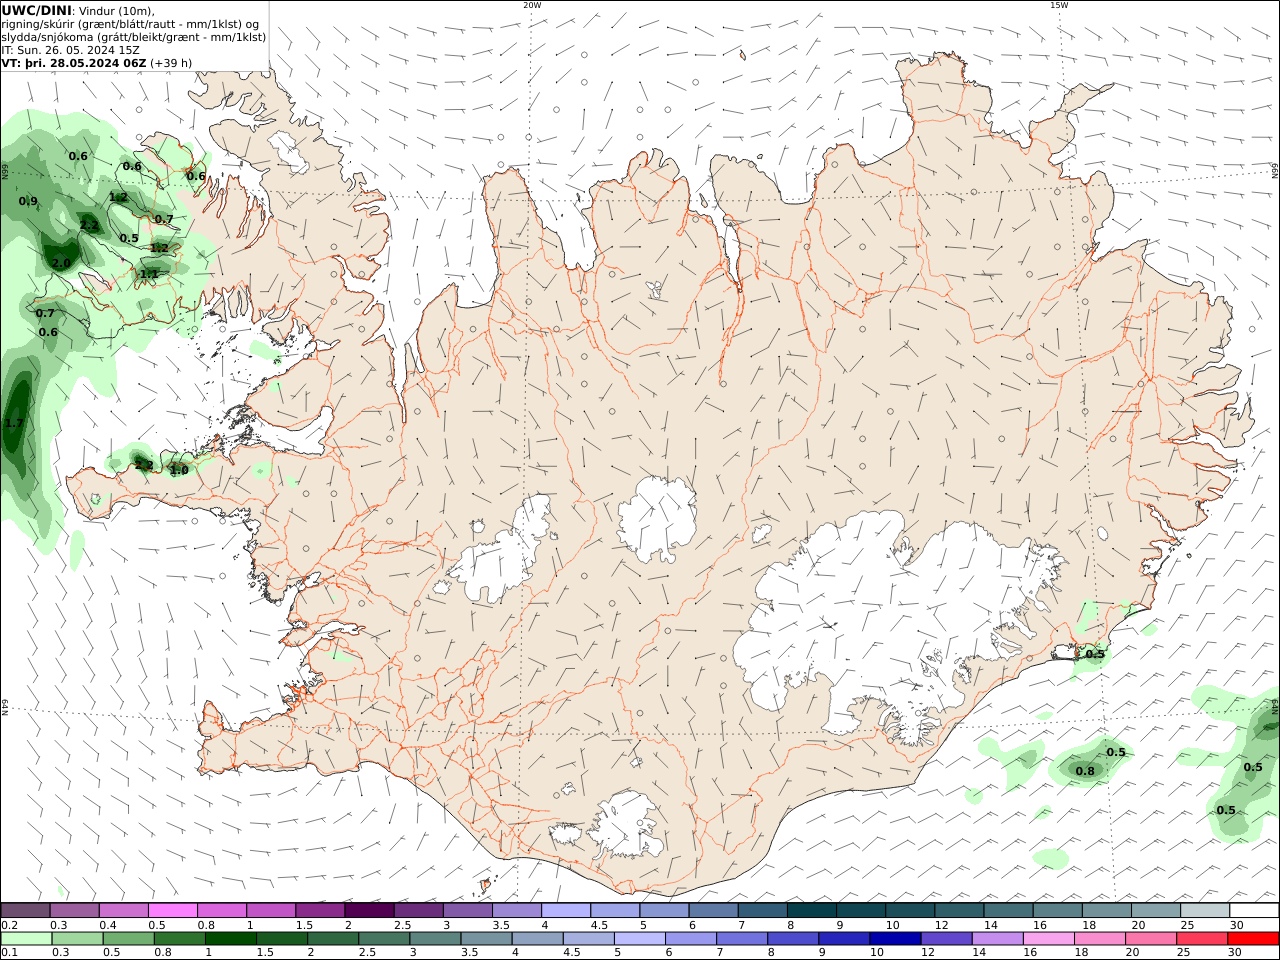Screen dimensions: 1280x960
Task: Click the light grey 25–30 swatch in the upper legend
Action: 1205,910
